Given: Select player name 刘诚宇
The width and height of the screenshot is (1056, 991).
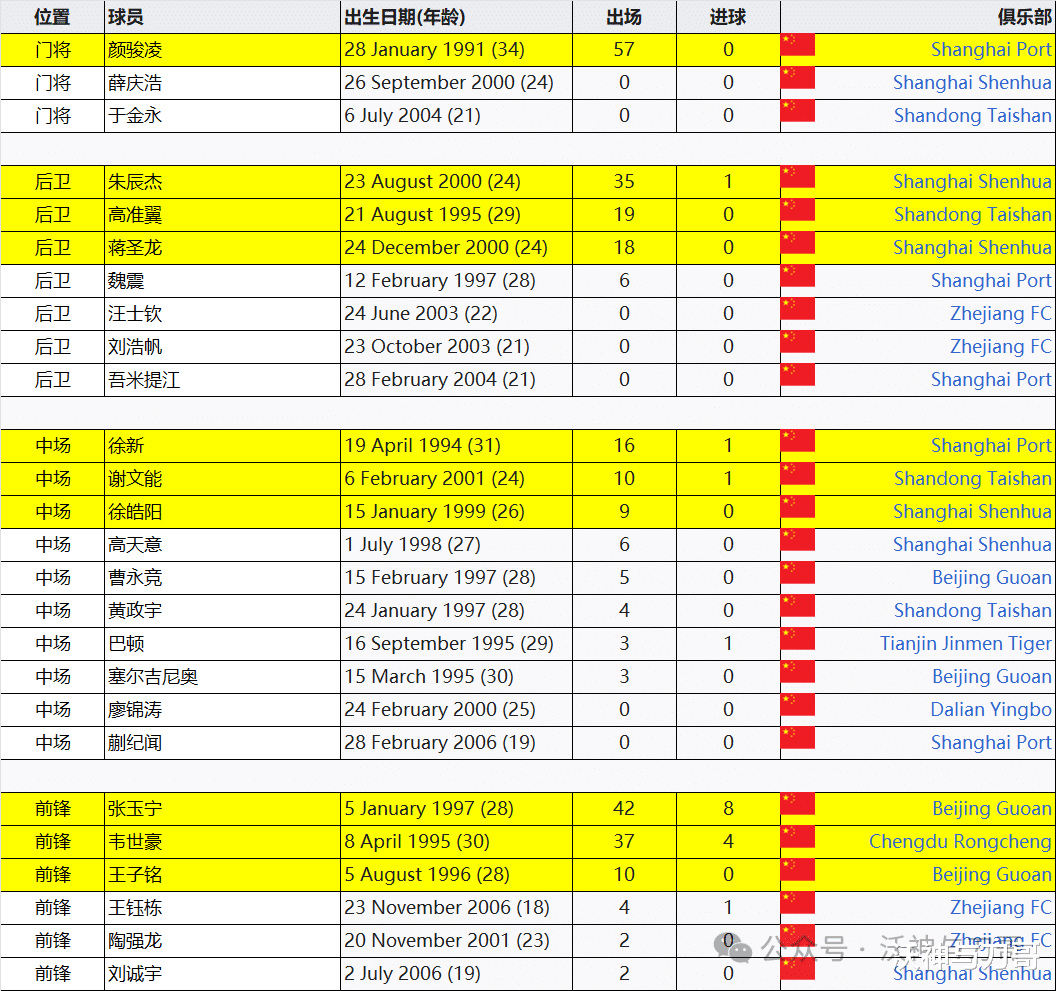Looking at the screenshot, I should [x=135, y=974].
